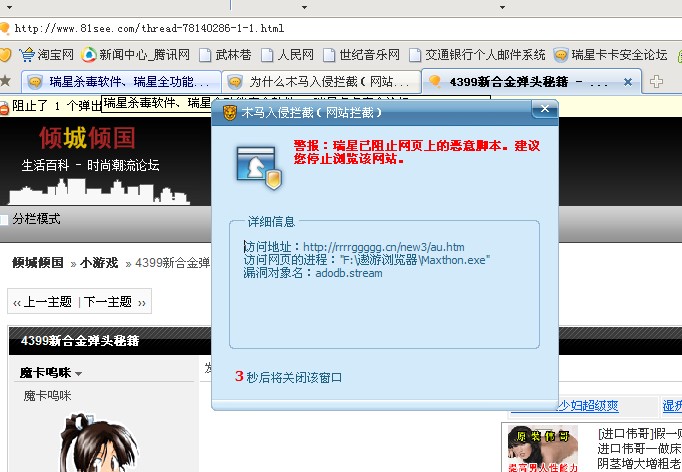Image resolution: width=682 pixels, height=472 pixels.
Task: Click the adodb.stream vulnerability name
Action: click(349, 273)
